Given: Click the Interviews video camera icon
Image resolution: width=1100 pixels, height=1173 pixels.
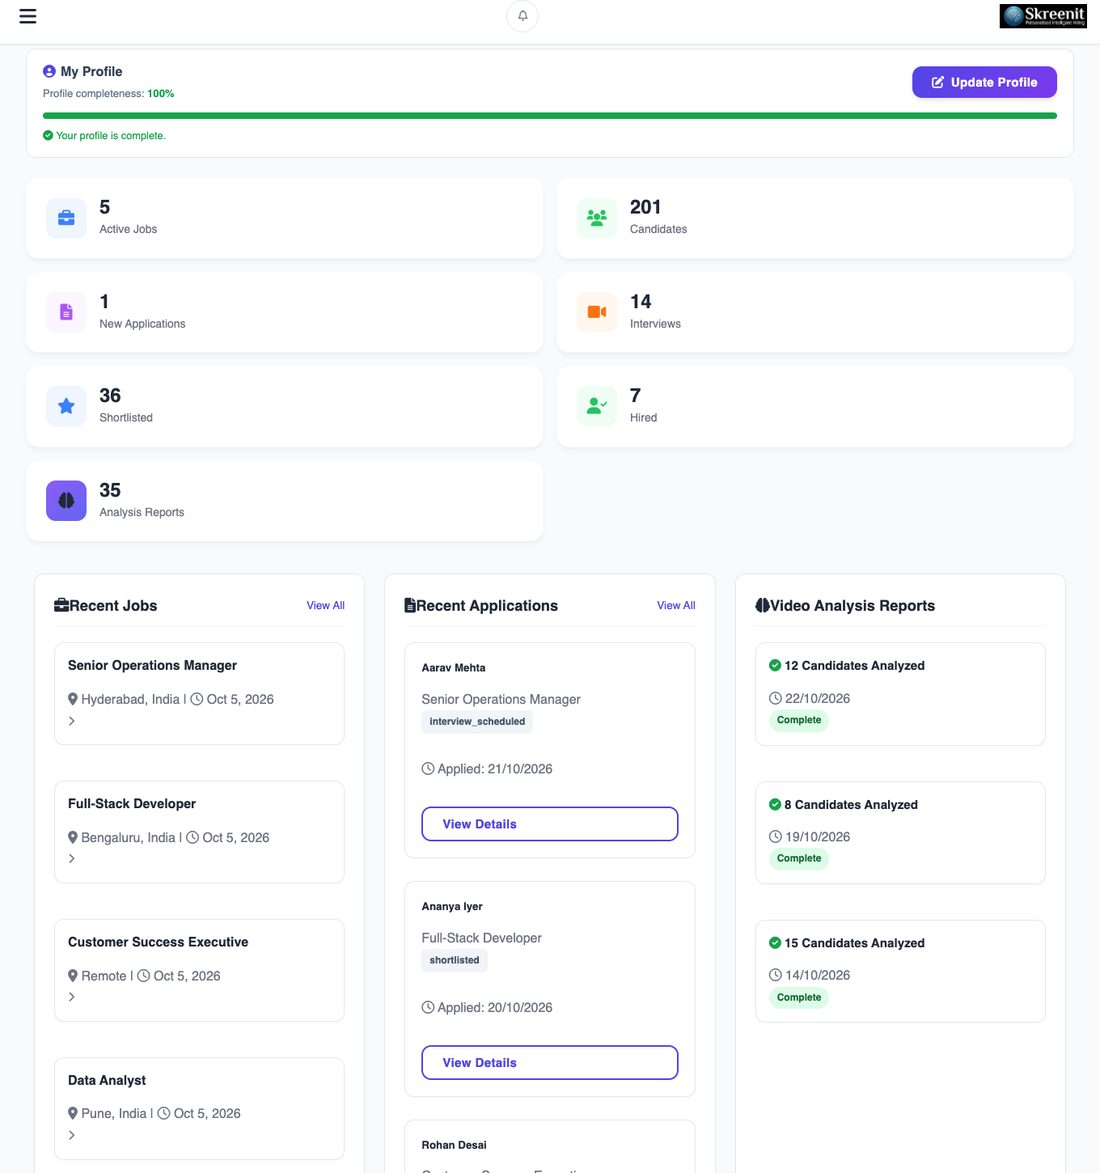Looking at the screenshot, I should click(x=596, y=312).
